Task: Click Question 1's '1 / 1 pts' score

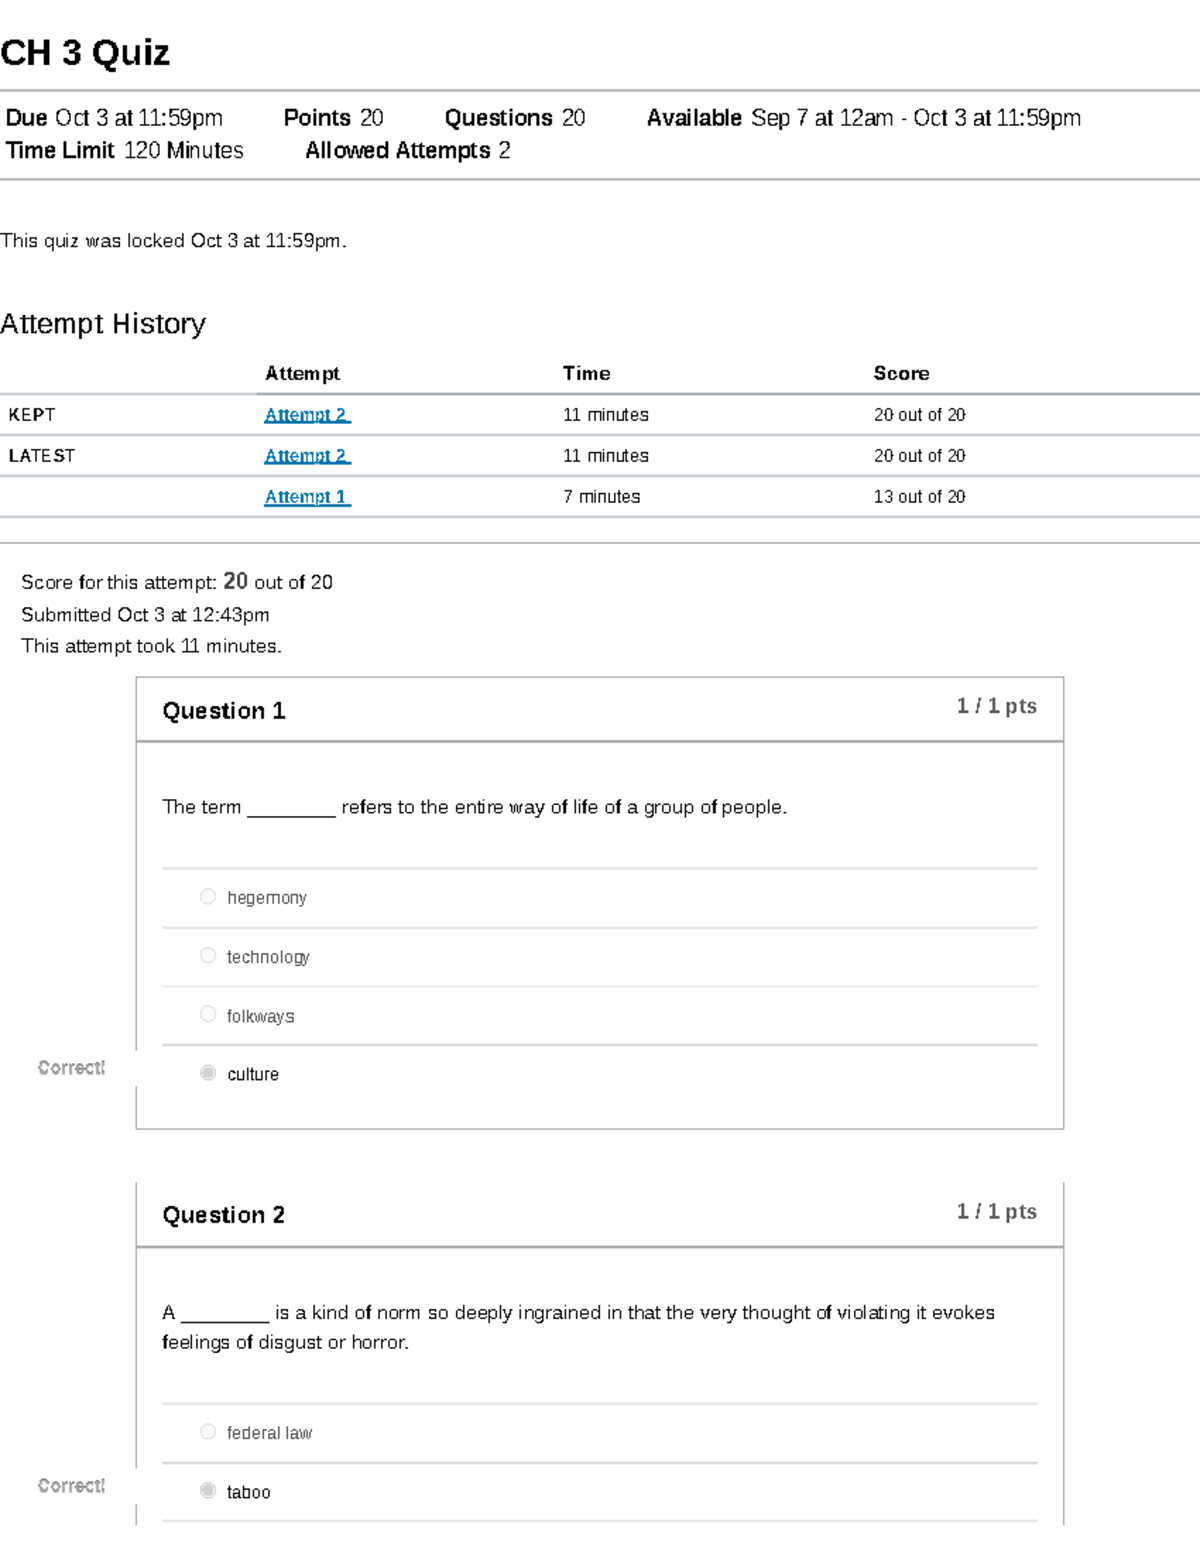Action: point(996,706)
